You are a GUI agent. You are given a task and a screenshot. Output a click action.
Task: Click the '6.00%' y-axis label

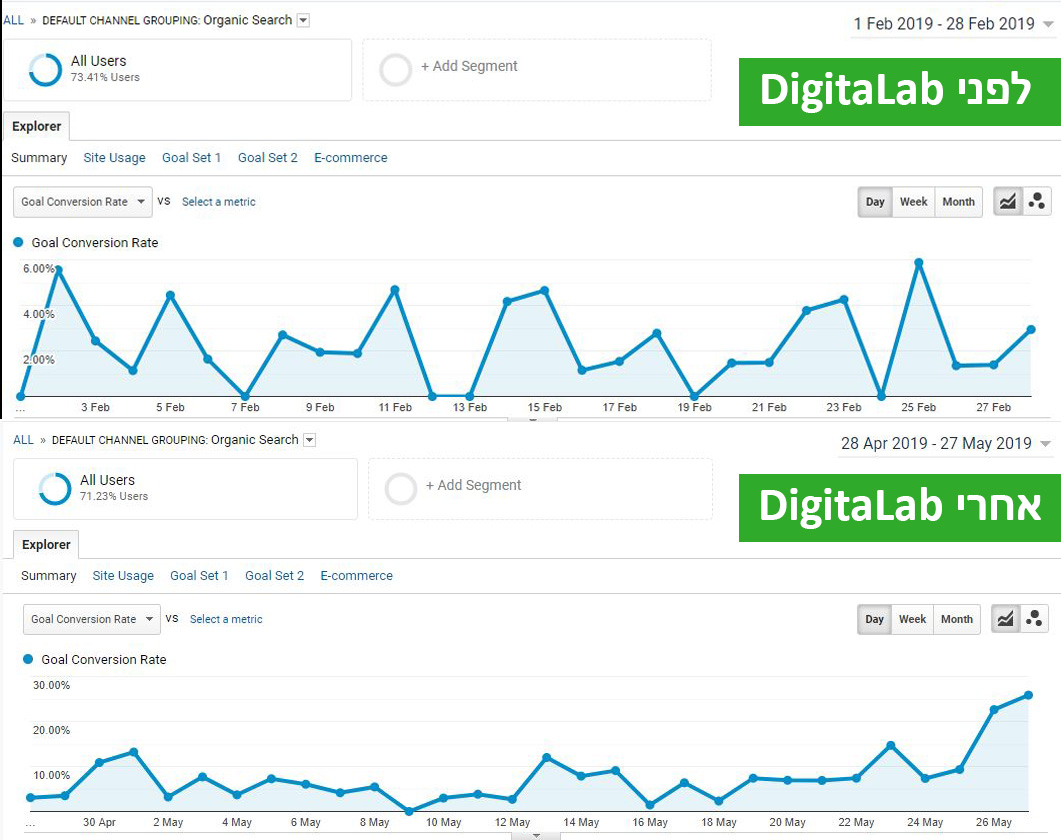point(39,269)
